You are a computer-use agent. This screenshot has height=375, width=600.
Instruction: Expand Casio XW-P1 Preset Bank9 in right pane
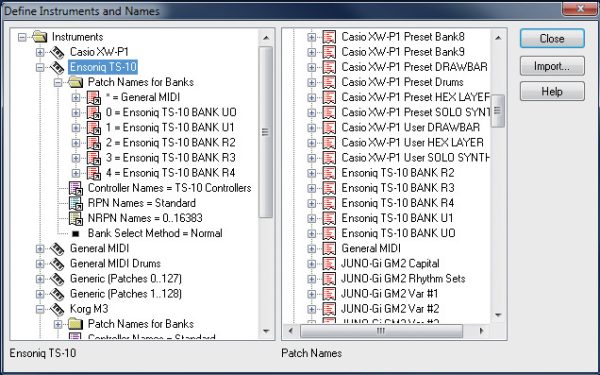click(x=311, y=52)
